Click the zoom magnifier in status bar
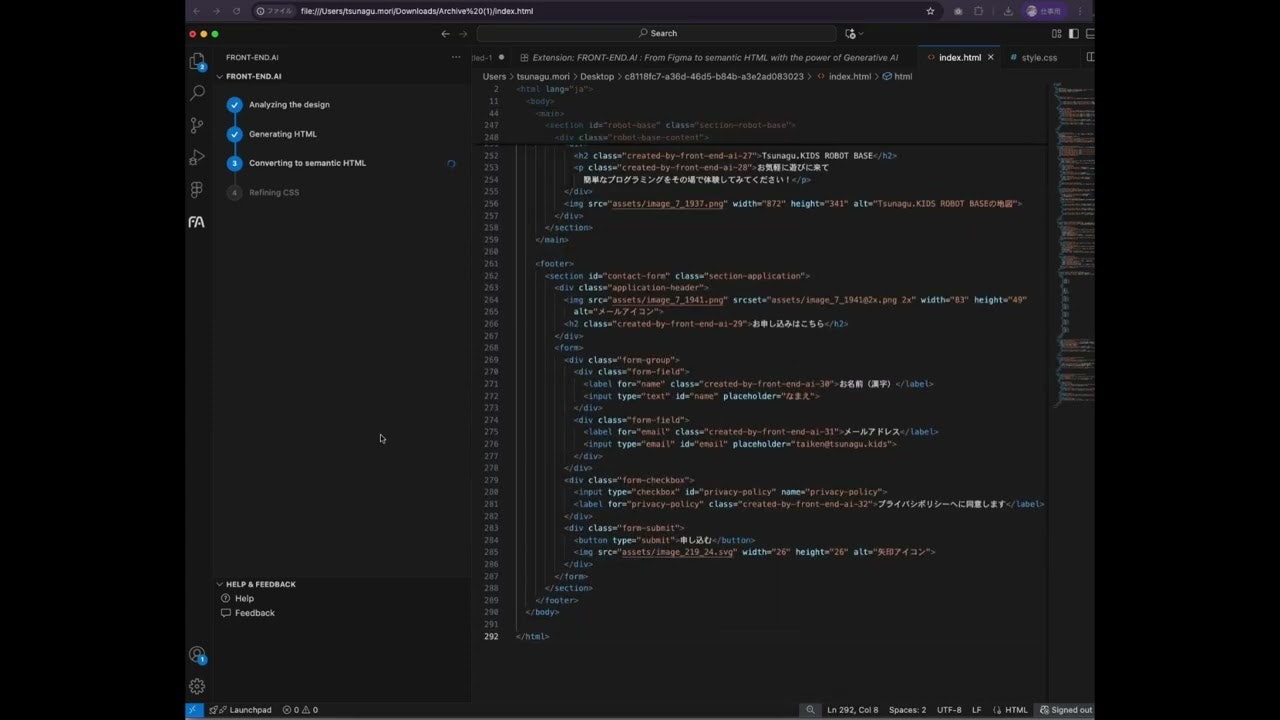 click(810, 710)
